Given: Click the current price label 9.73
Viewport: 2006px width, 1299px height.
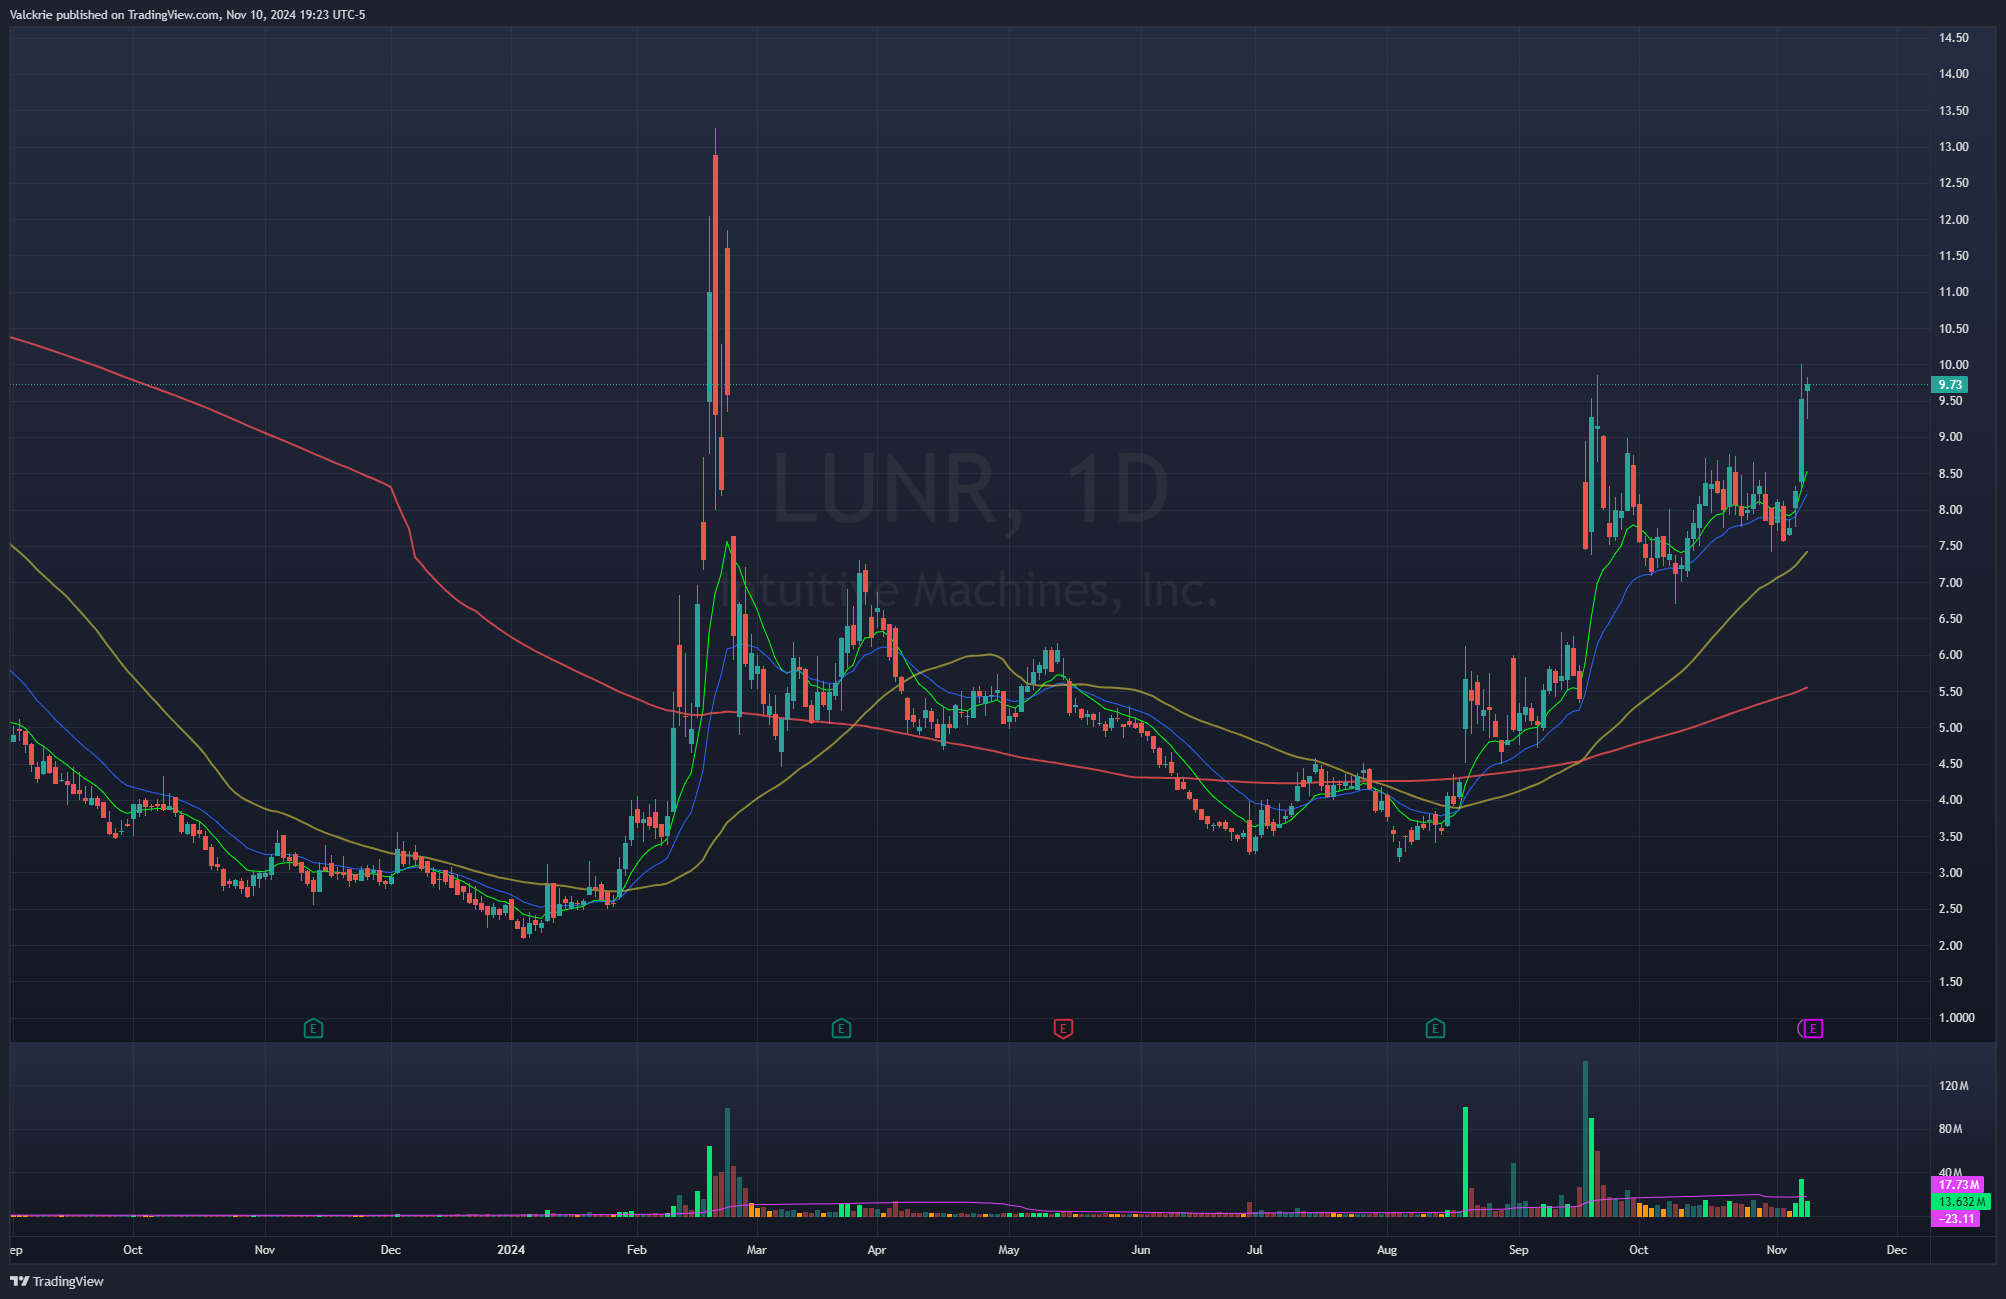Looking at the screenshot, I should (1949, 385).
